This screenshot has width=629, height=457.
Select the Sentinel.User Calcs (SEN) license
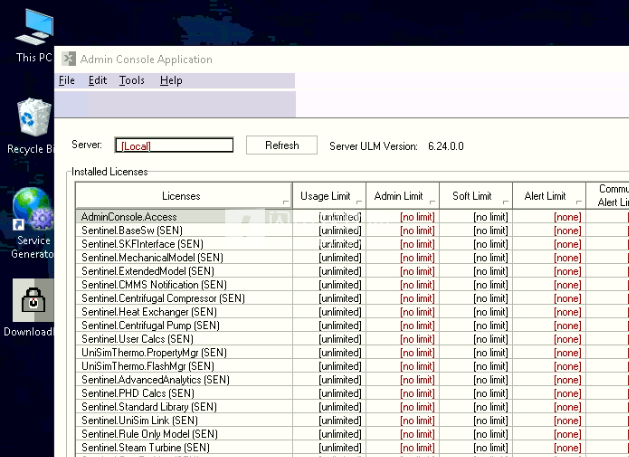(184, 339)
